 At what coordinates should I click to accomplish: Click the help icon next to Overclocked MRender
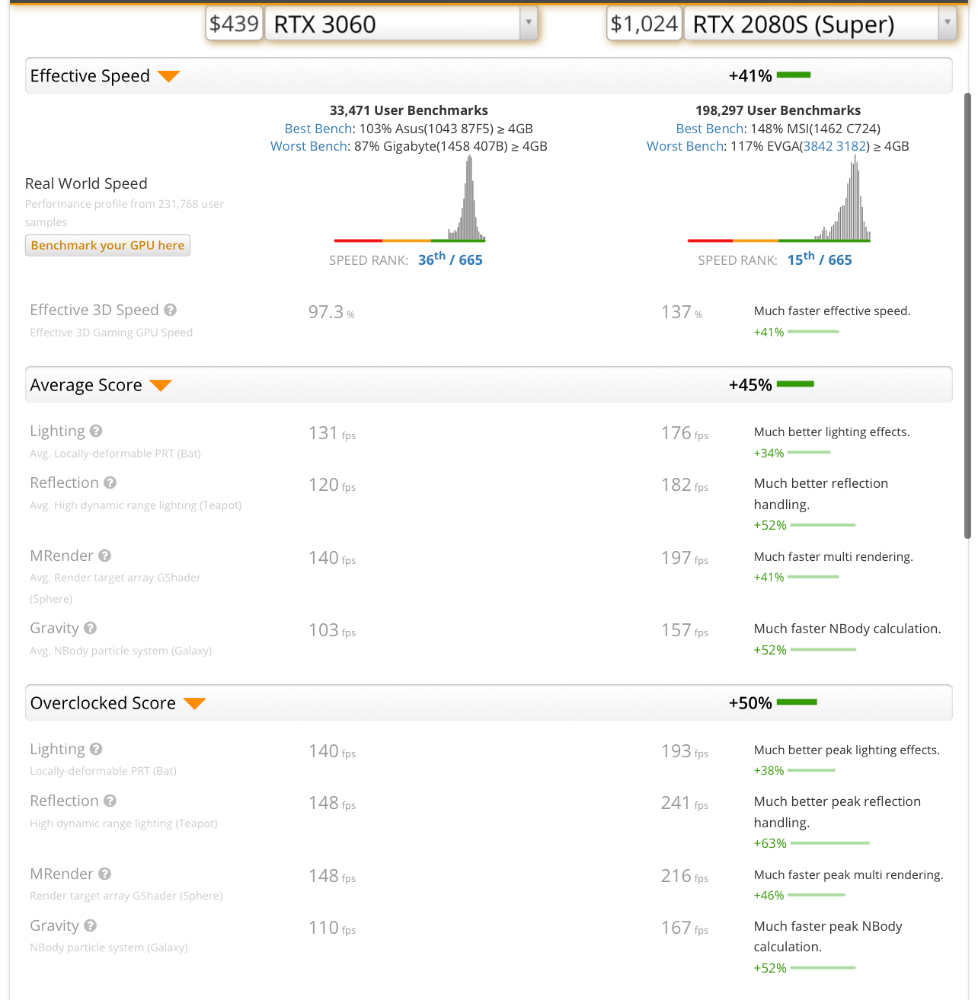tap(105, 874)
